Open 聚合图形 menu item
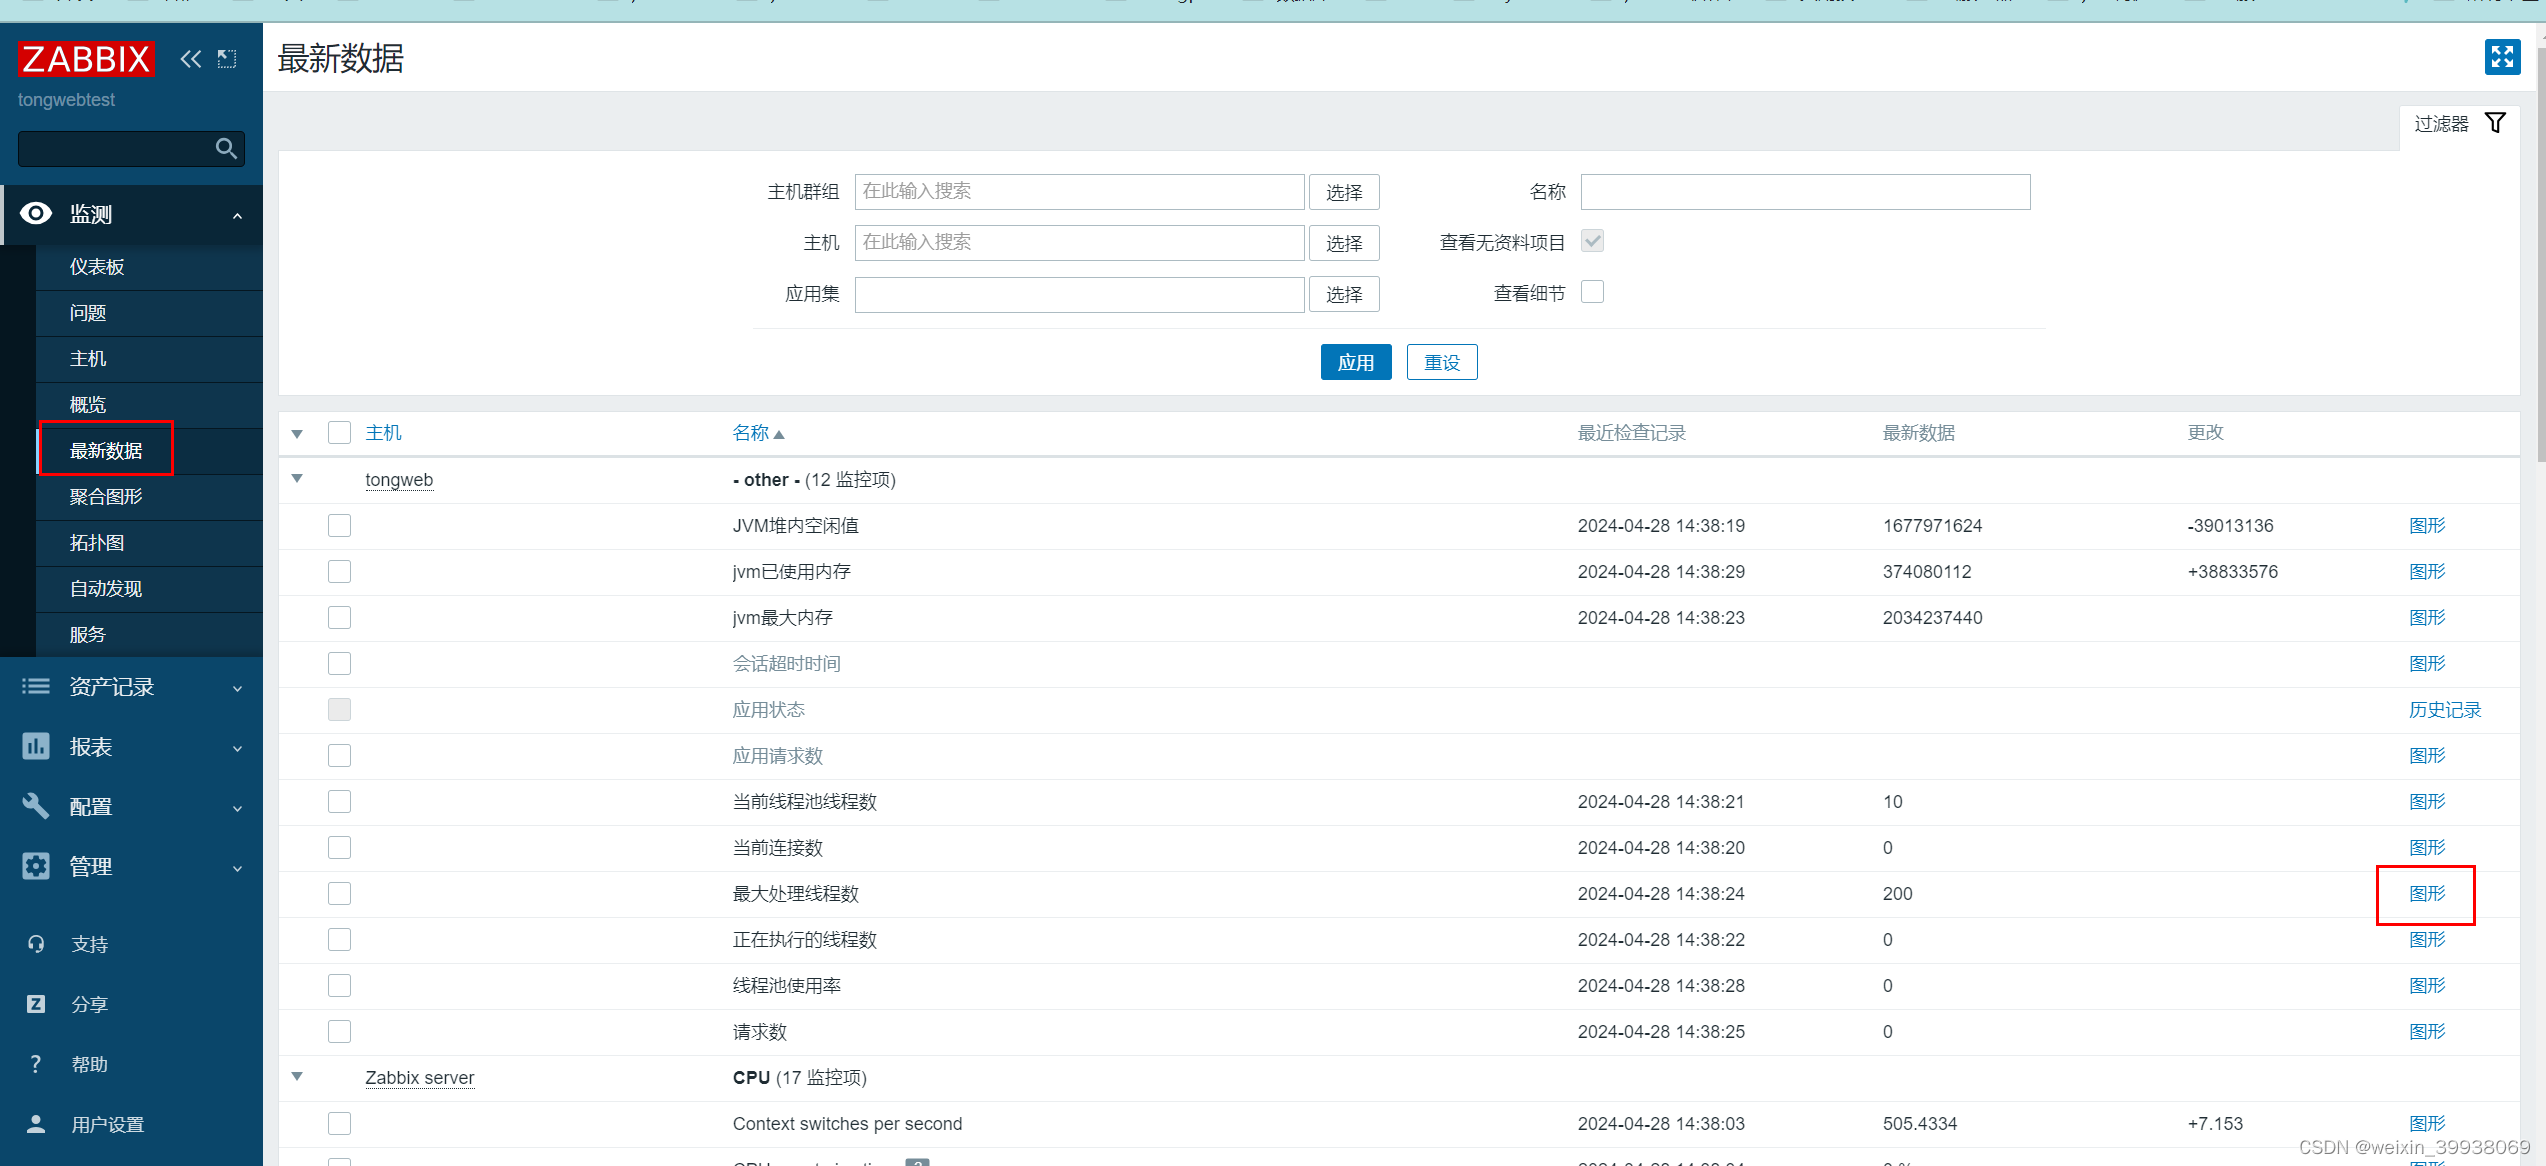 [150, 497]
